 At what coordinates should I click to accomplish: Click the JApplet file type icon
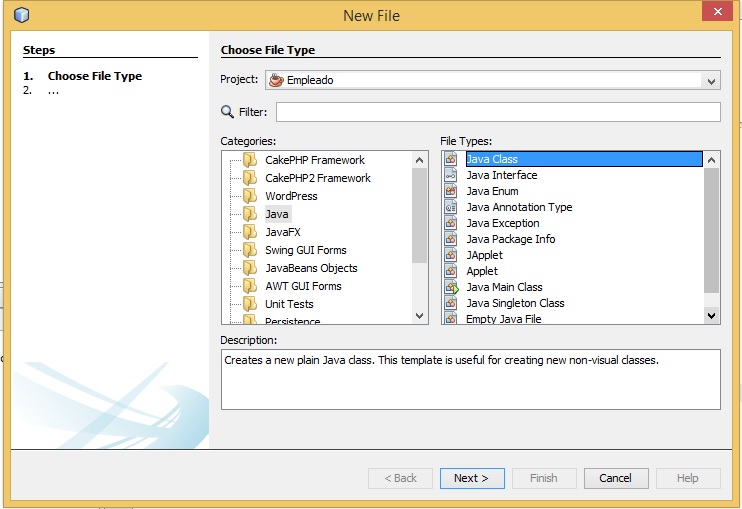coord(450,255)
